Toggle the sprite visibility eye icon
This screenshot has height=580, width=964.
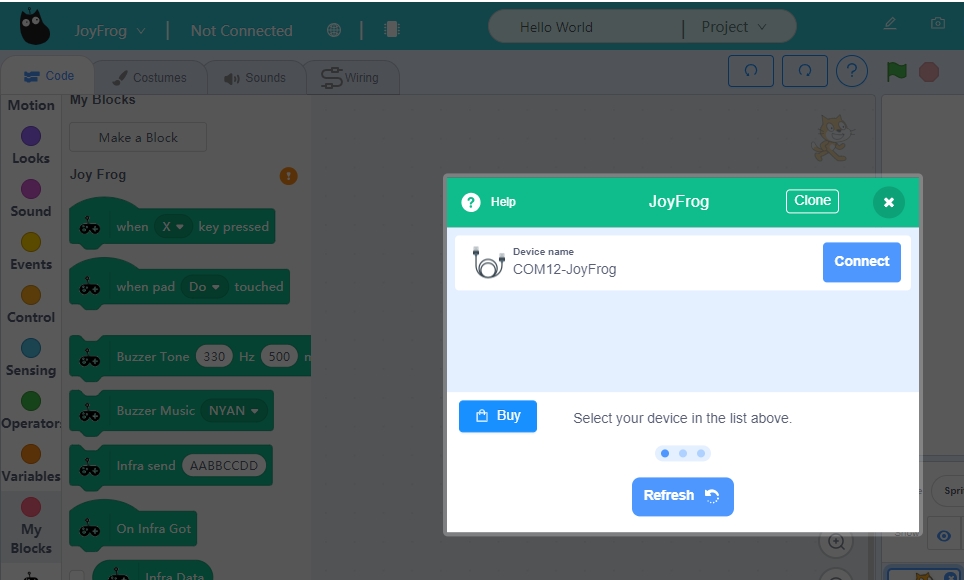[x=943, y=536]
